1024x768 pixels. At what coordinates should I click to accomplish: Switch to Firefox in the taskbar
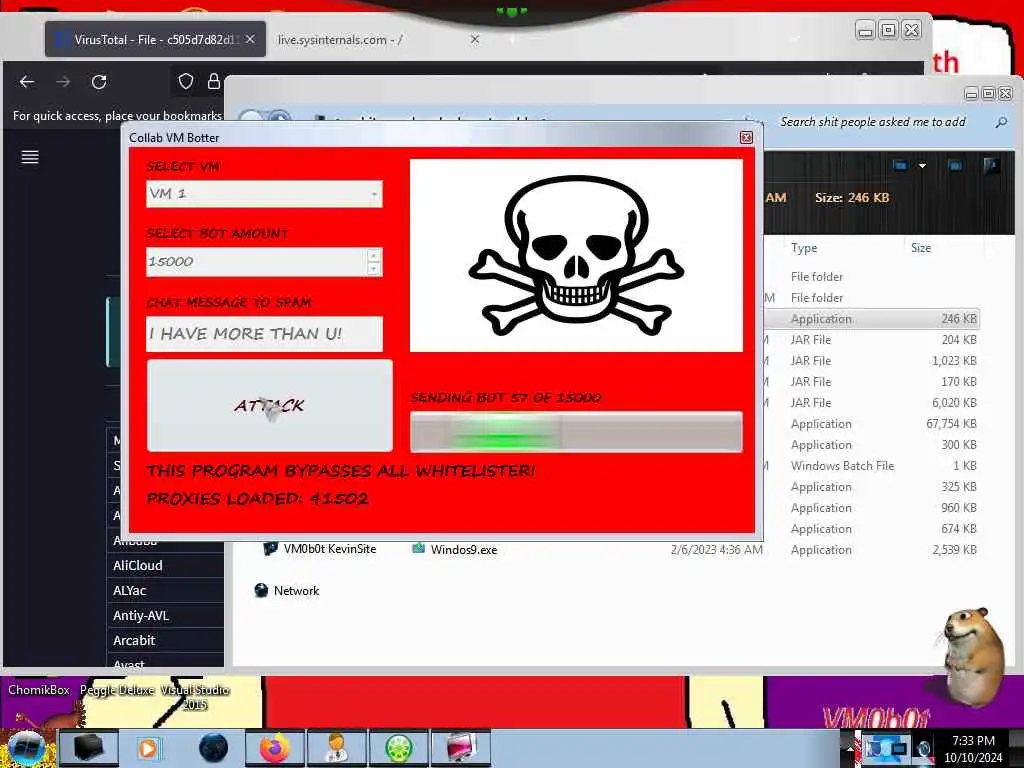click(x=274, y=748)
